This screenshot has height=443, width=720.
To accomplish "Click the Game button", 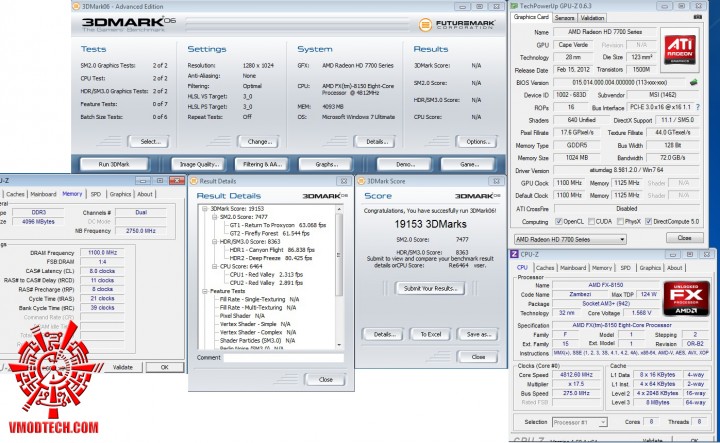I will pos(468,164).
